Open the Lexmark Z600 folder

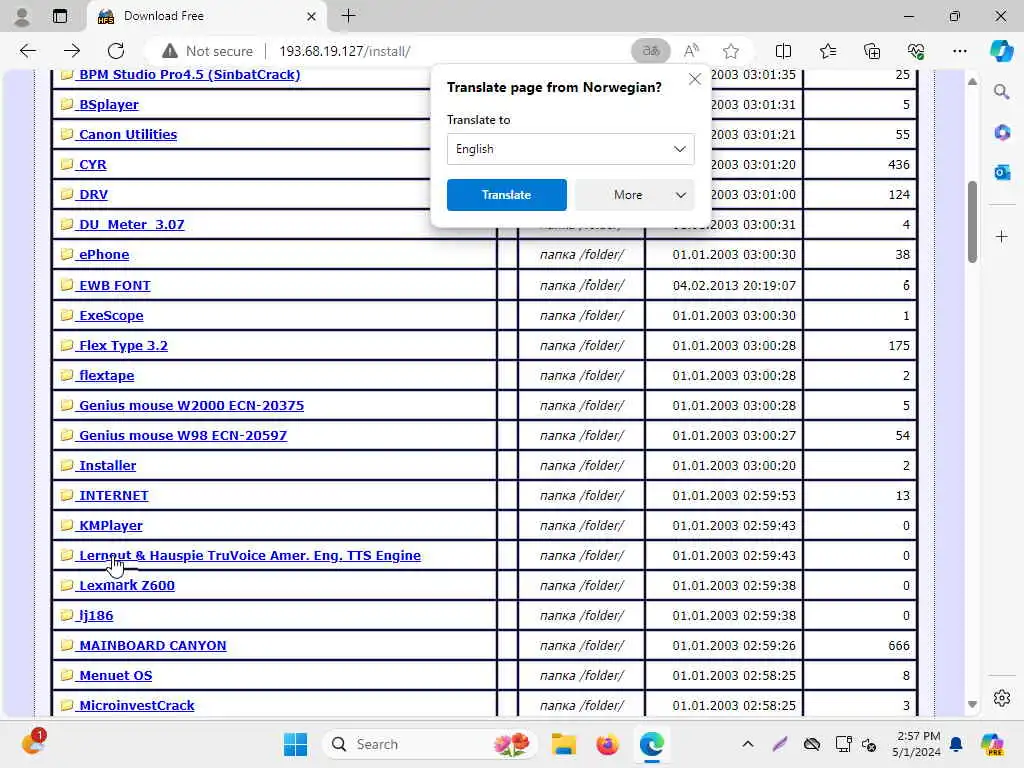(x=127, y=586)
